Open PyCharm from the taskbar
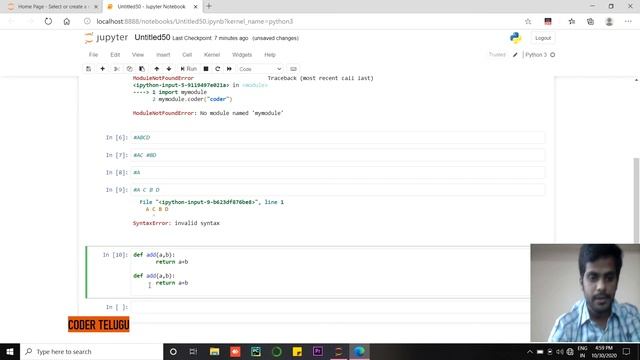The width and height of the screenshot is (640, 360). tap(256, 351)
